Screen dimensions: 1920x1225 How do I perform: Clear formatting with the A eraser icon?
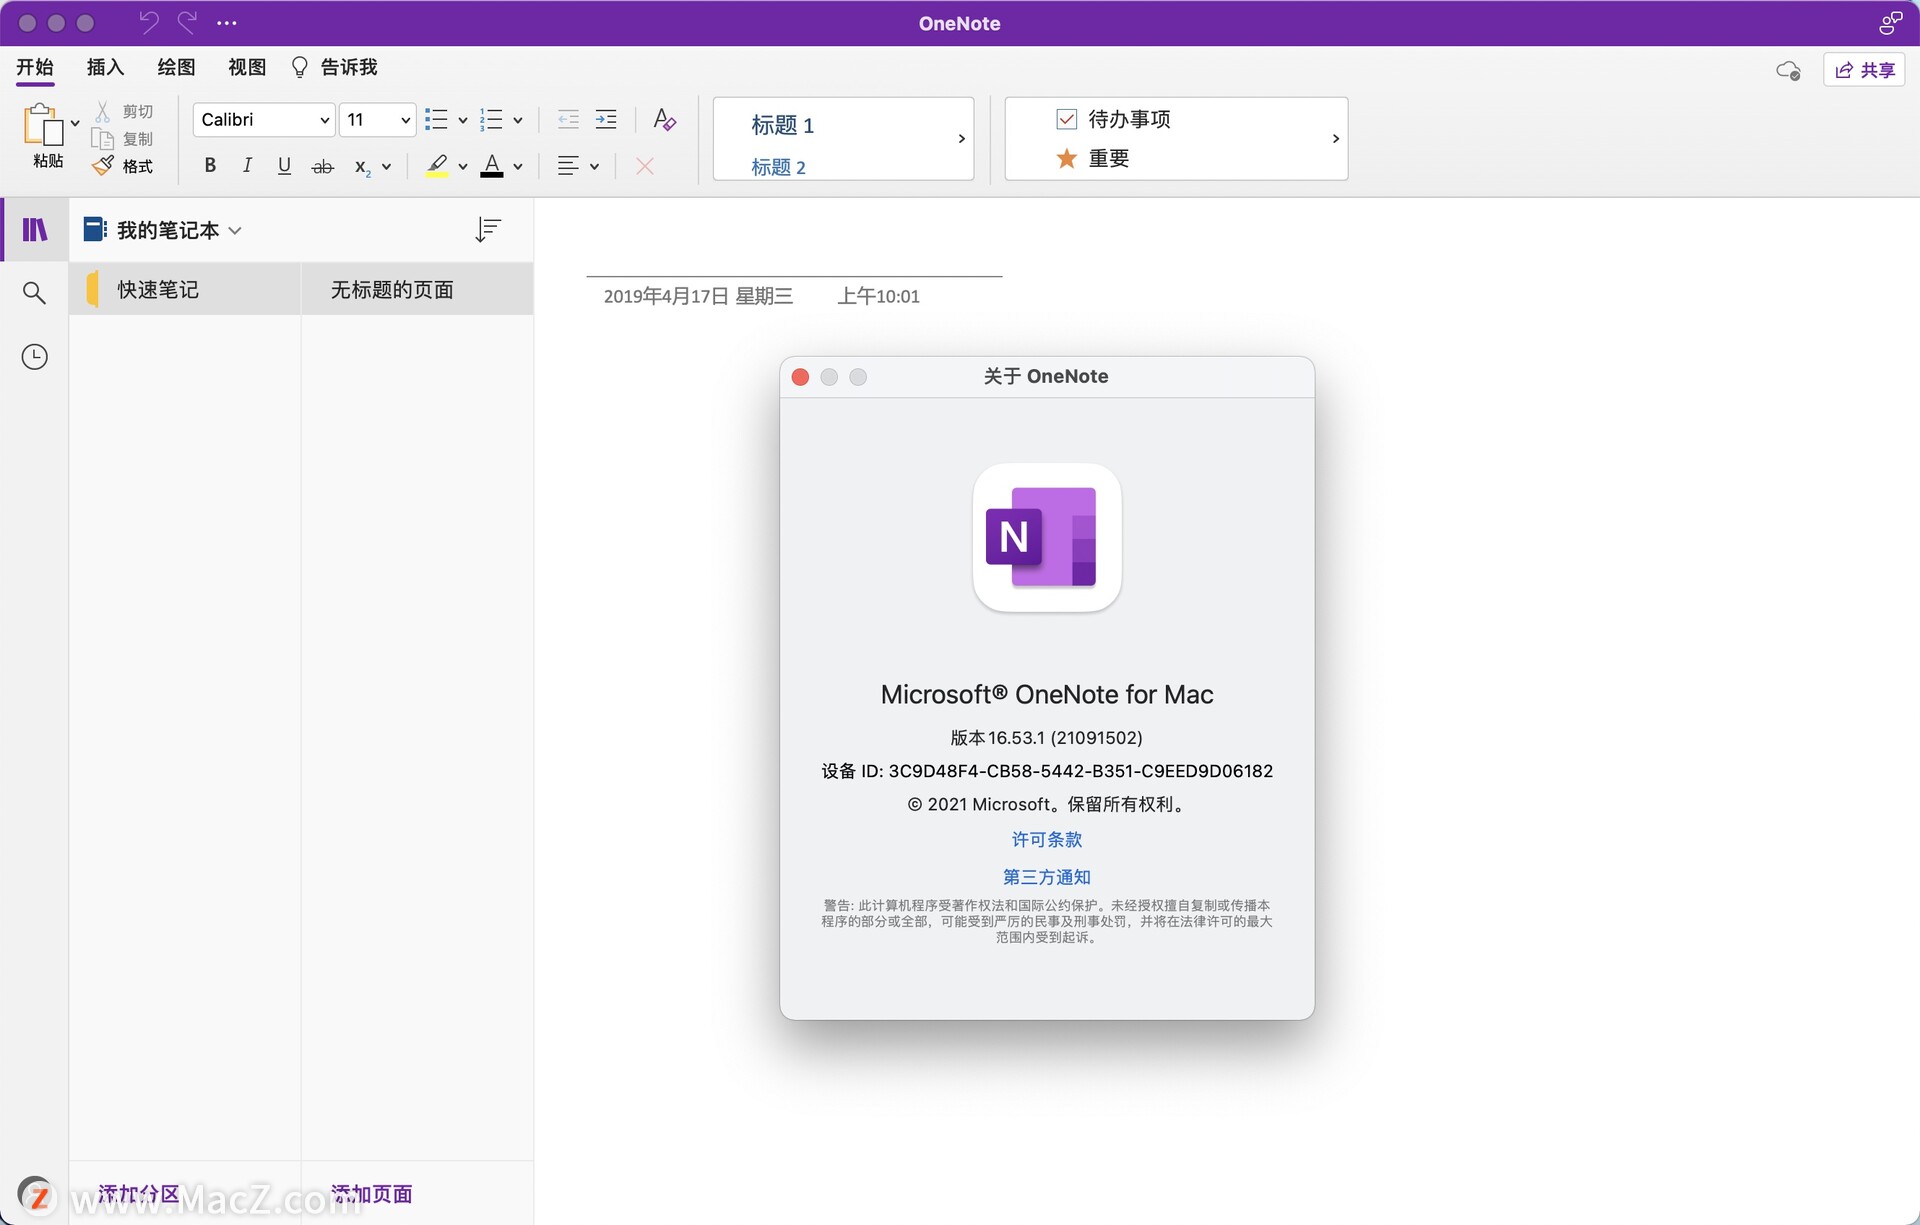(664, 120)
